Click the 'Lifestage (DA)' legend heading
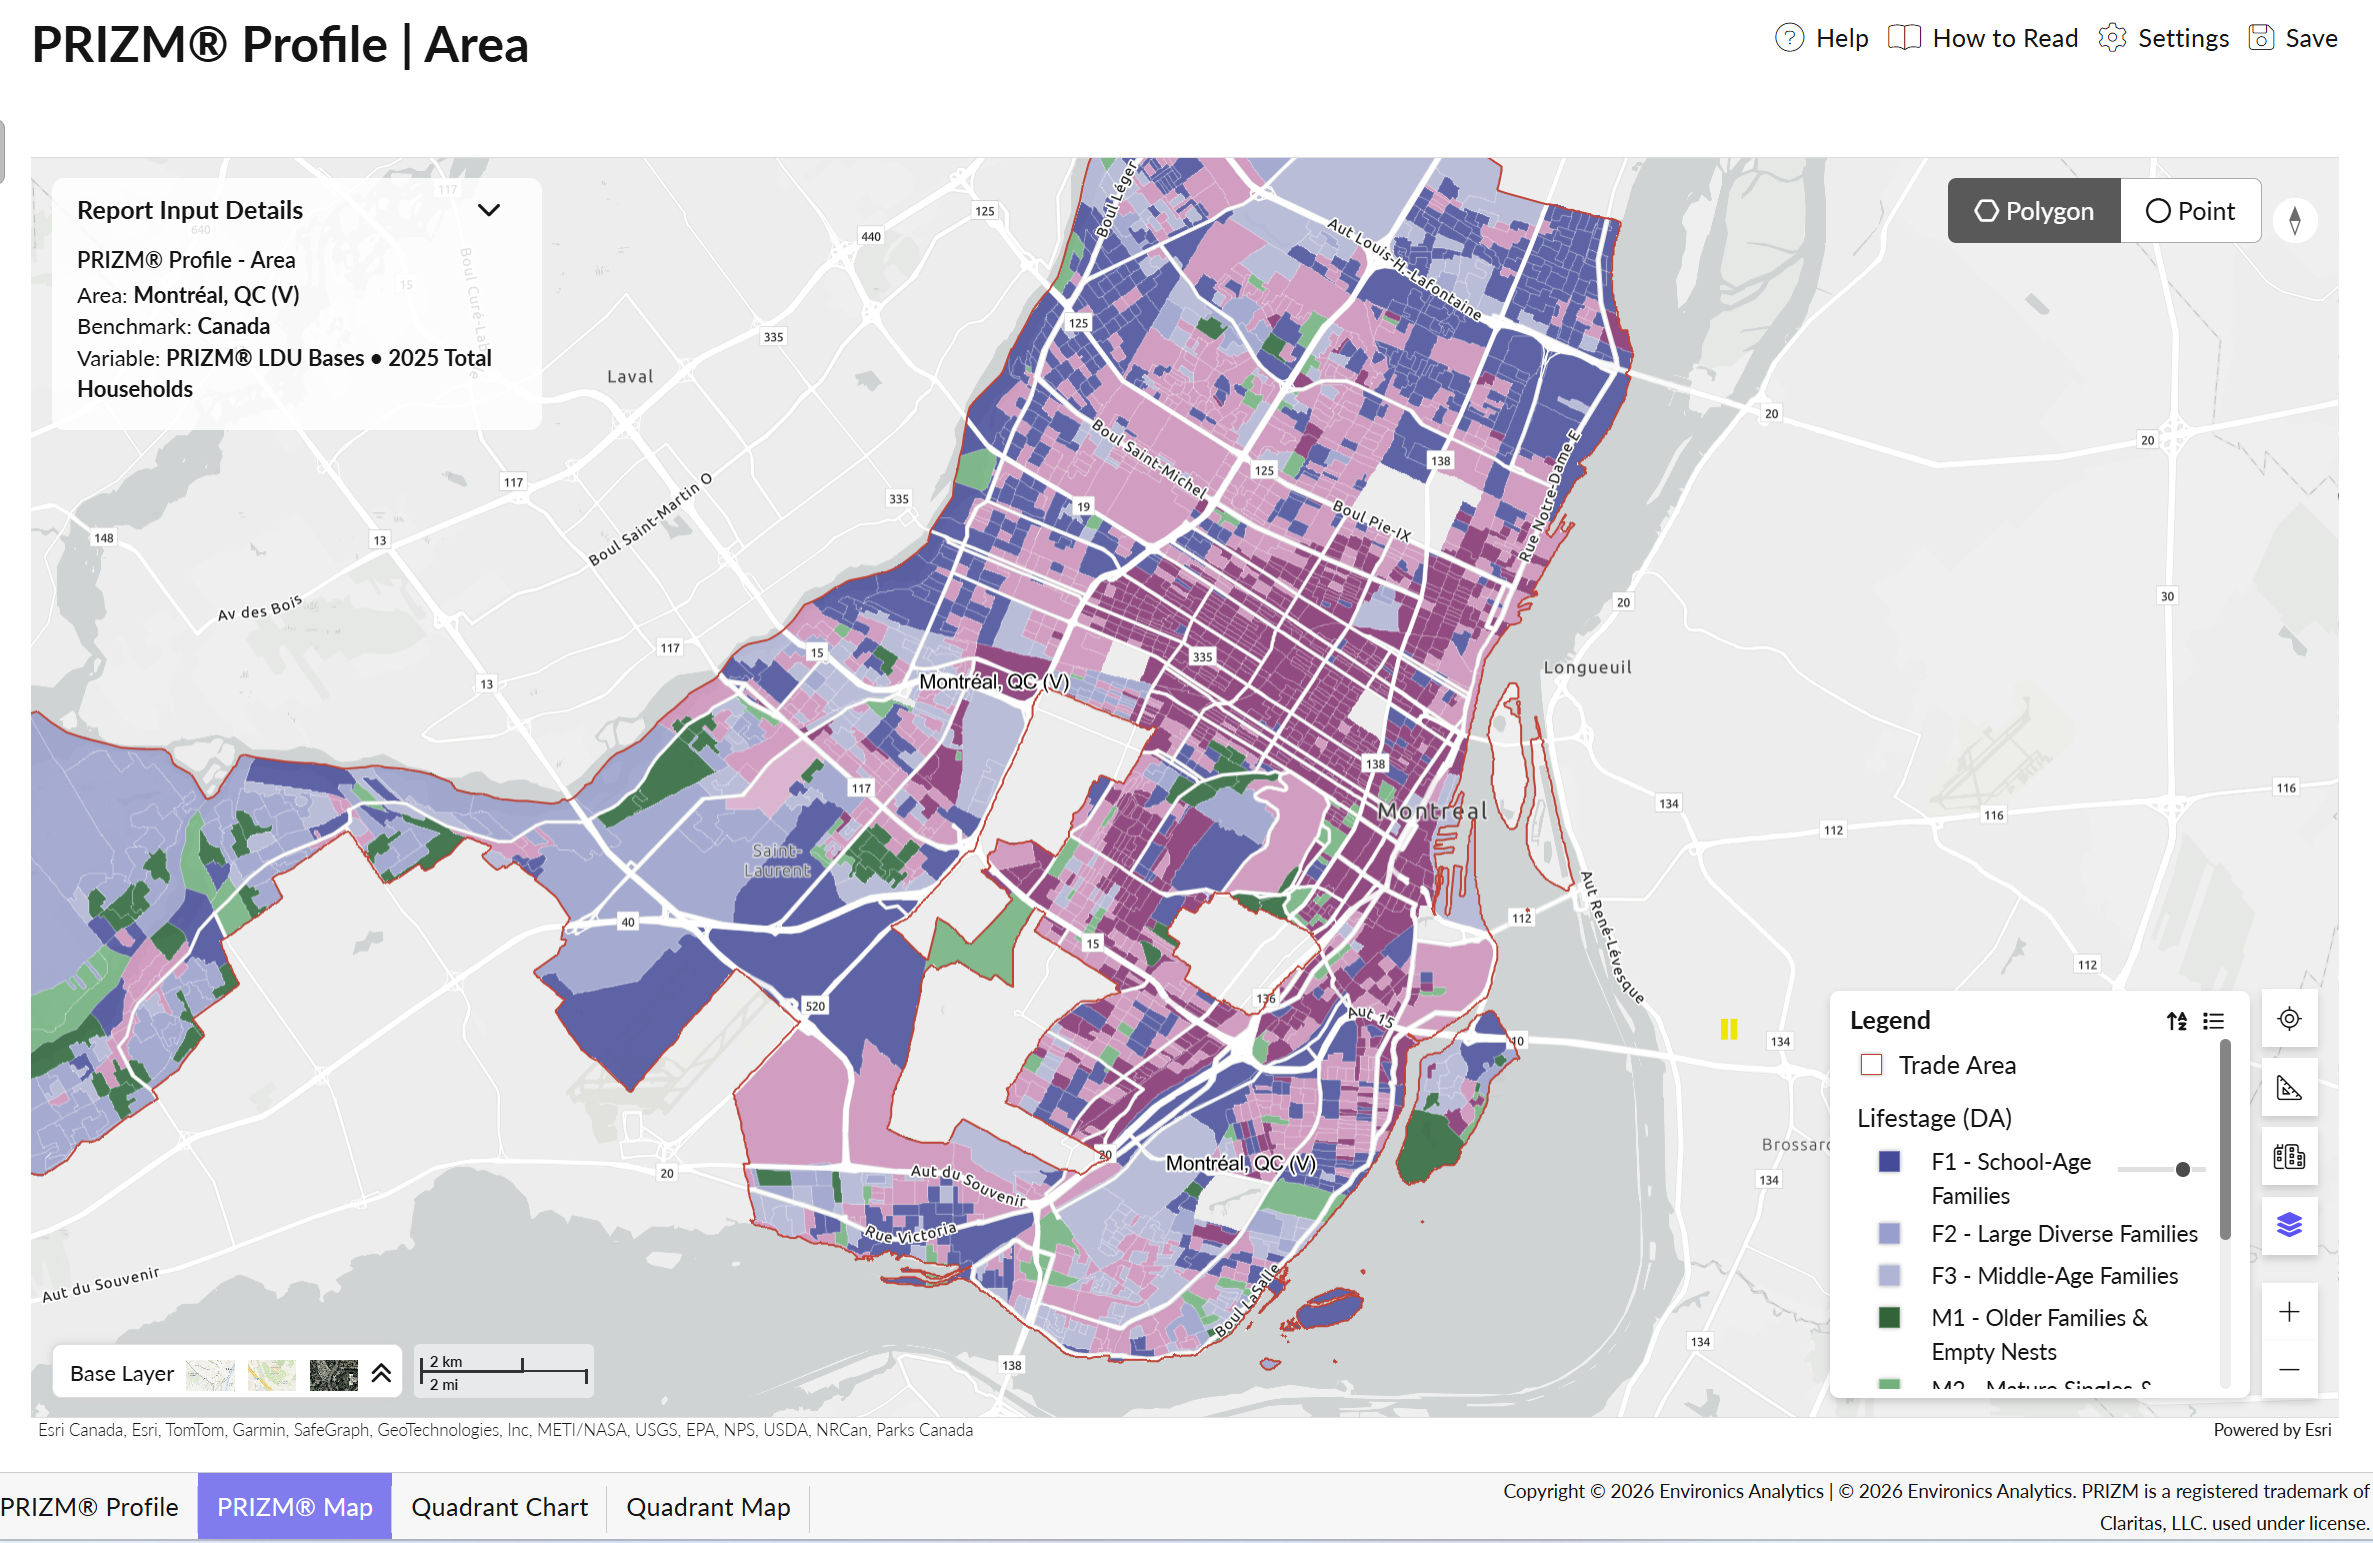The width and height of the screenshot is (2373, 1543). pos(1934,1118)
